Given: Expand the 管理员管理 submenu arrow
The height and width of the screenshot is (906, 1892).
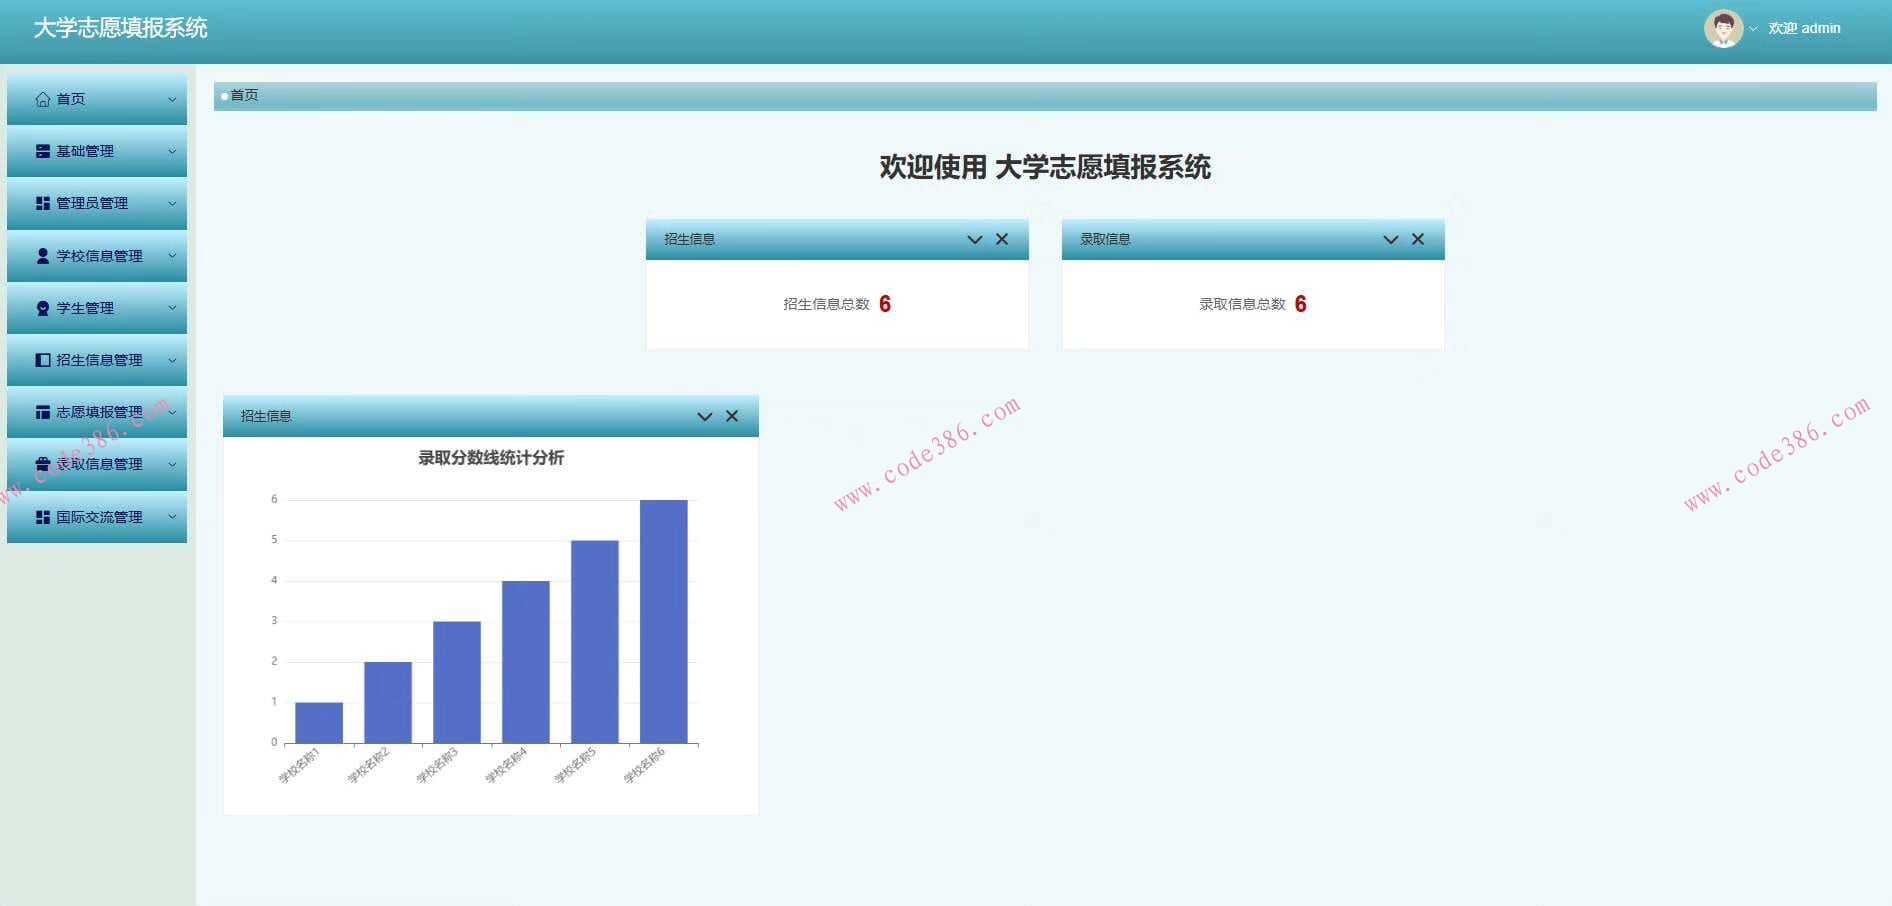Looking at the screenshot, I should click(172, 203).
